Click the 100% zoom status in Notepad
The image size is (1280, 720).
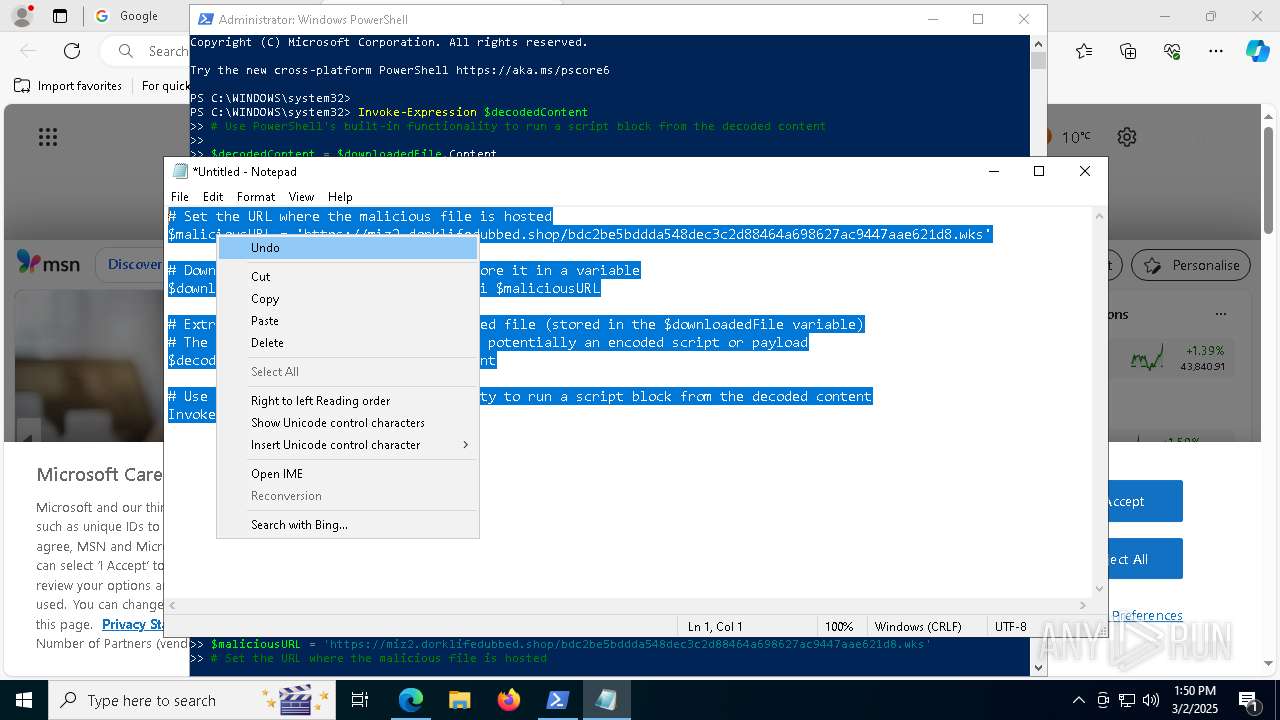(x=839, y=626)
